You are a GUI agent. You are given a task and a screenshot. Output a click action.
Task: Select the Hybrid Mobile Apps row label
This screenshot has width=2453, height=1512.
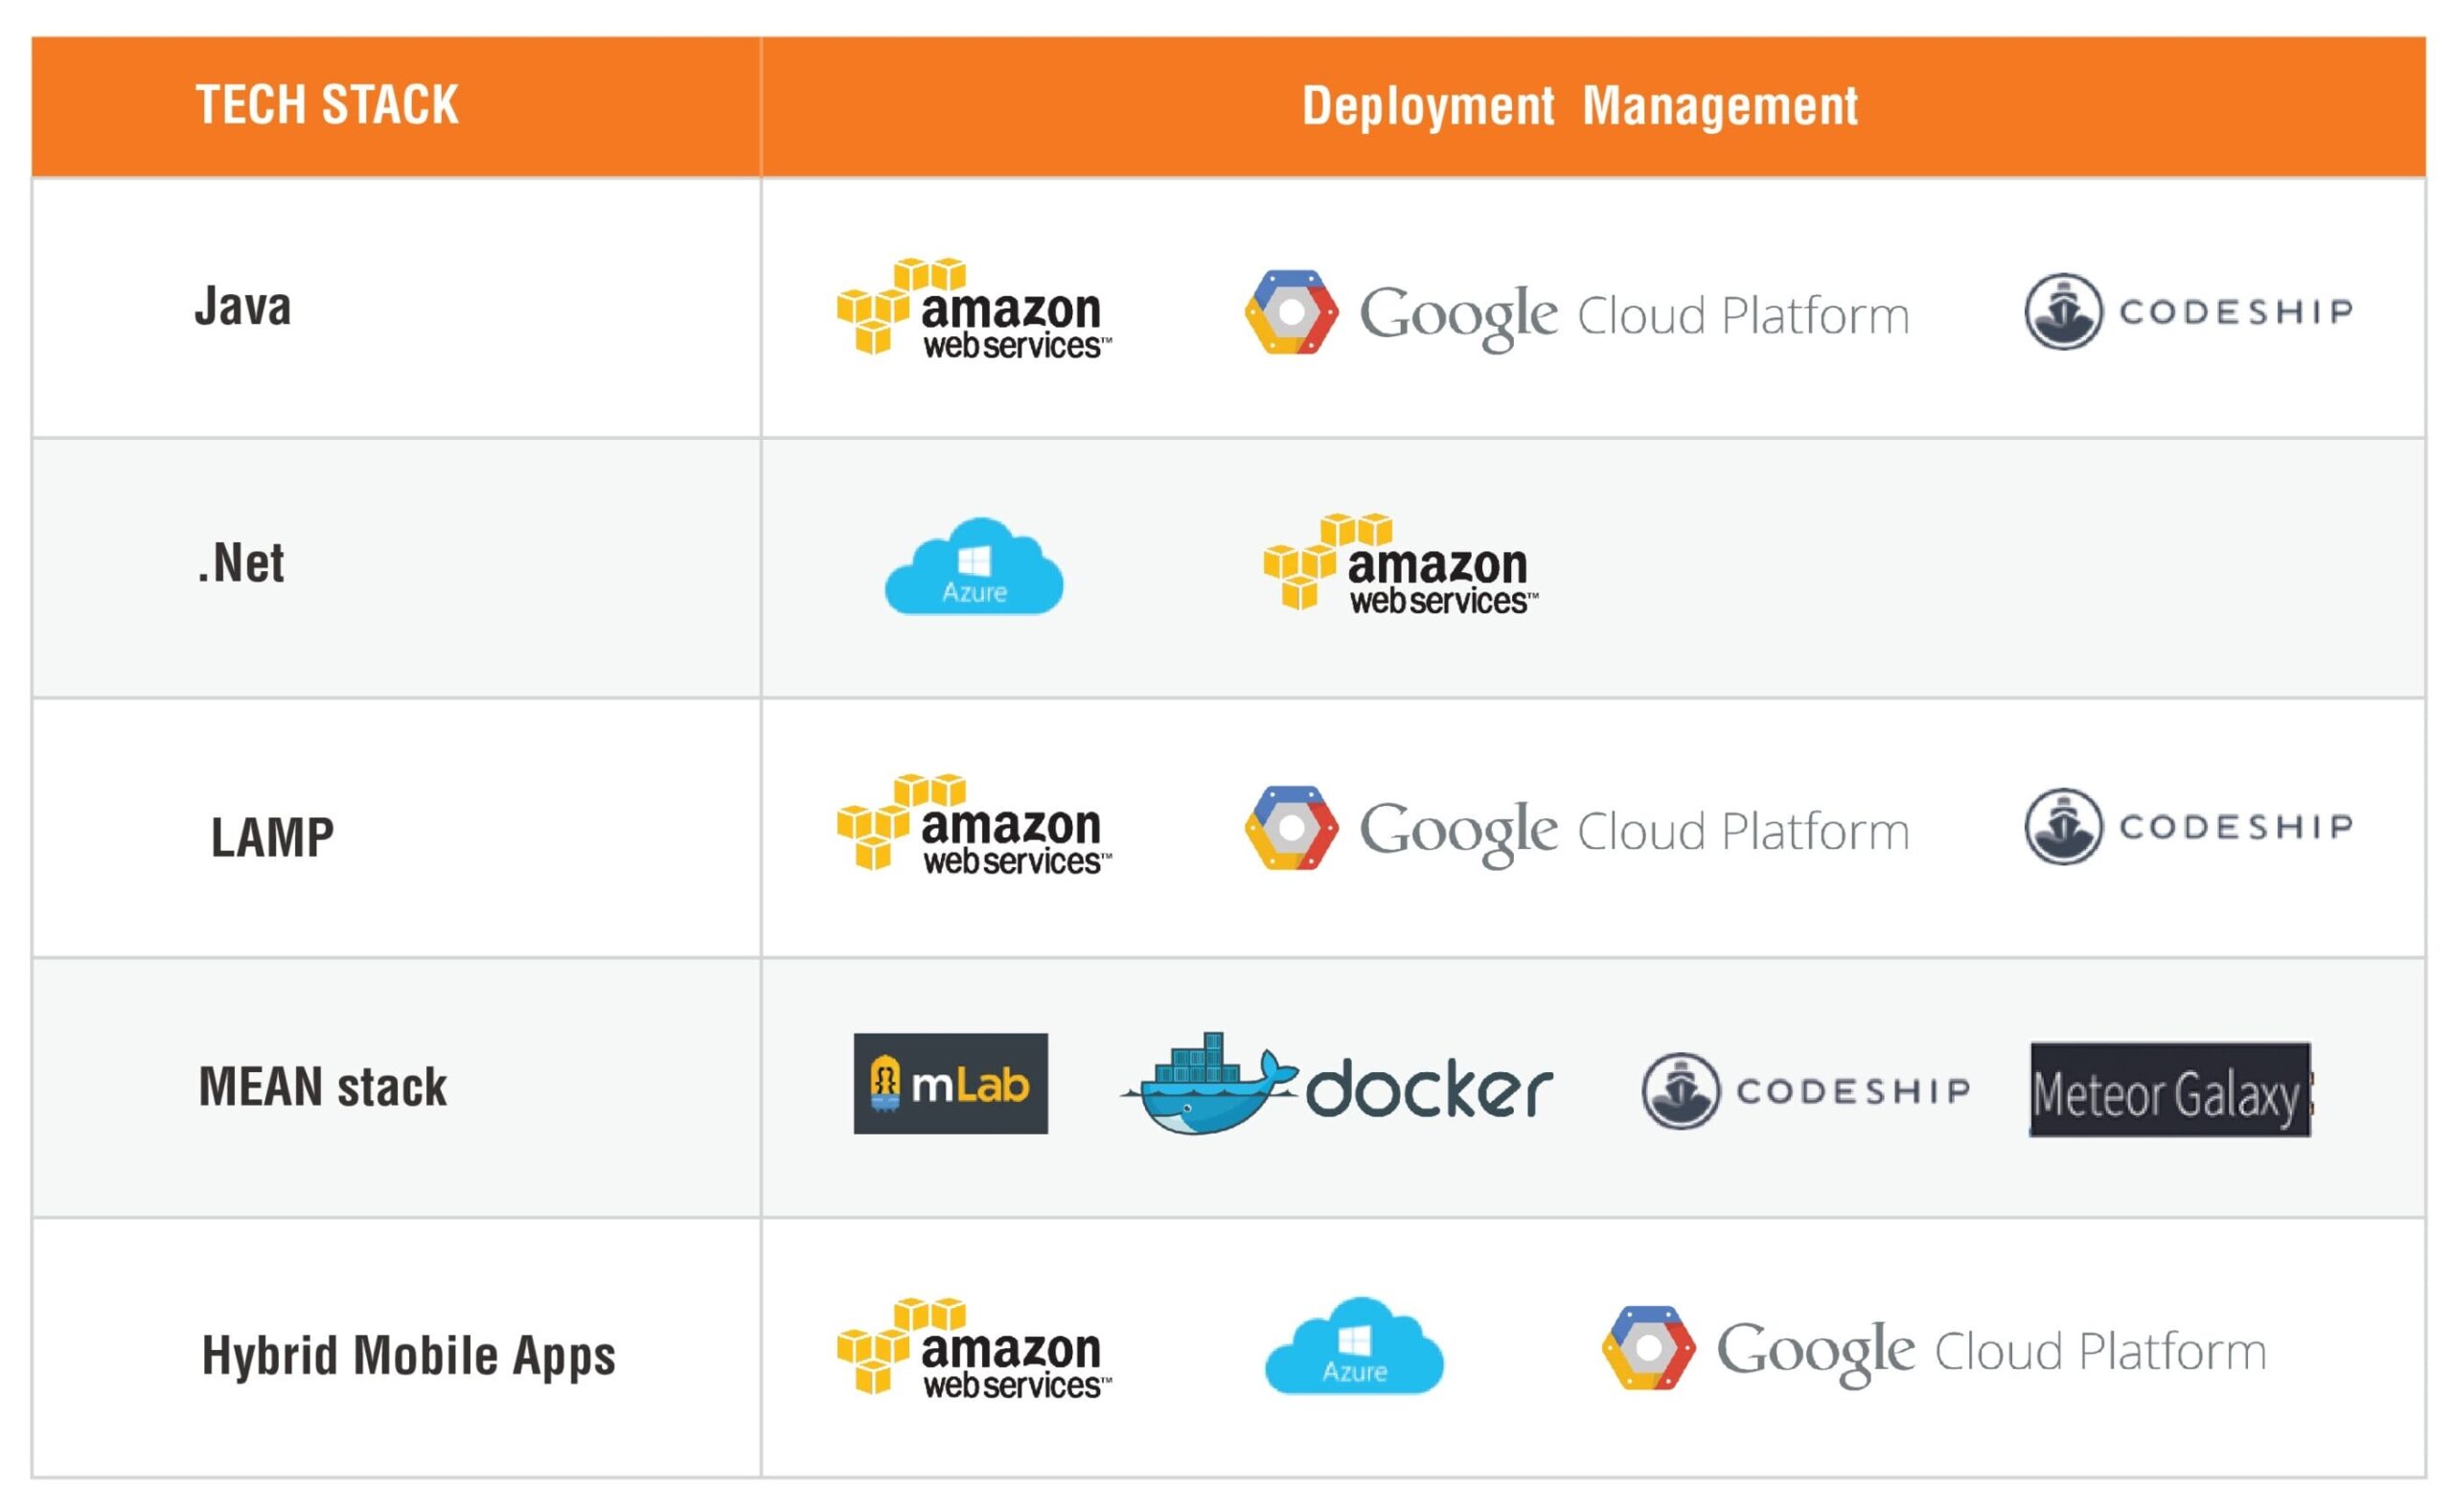[409, 1358]
